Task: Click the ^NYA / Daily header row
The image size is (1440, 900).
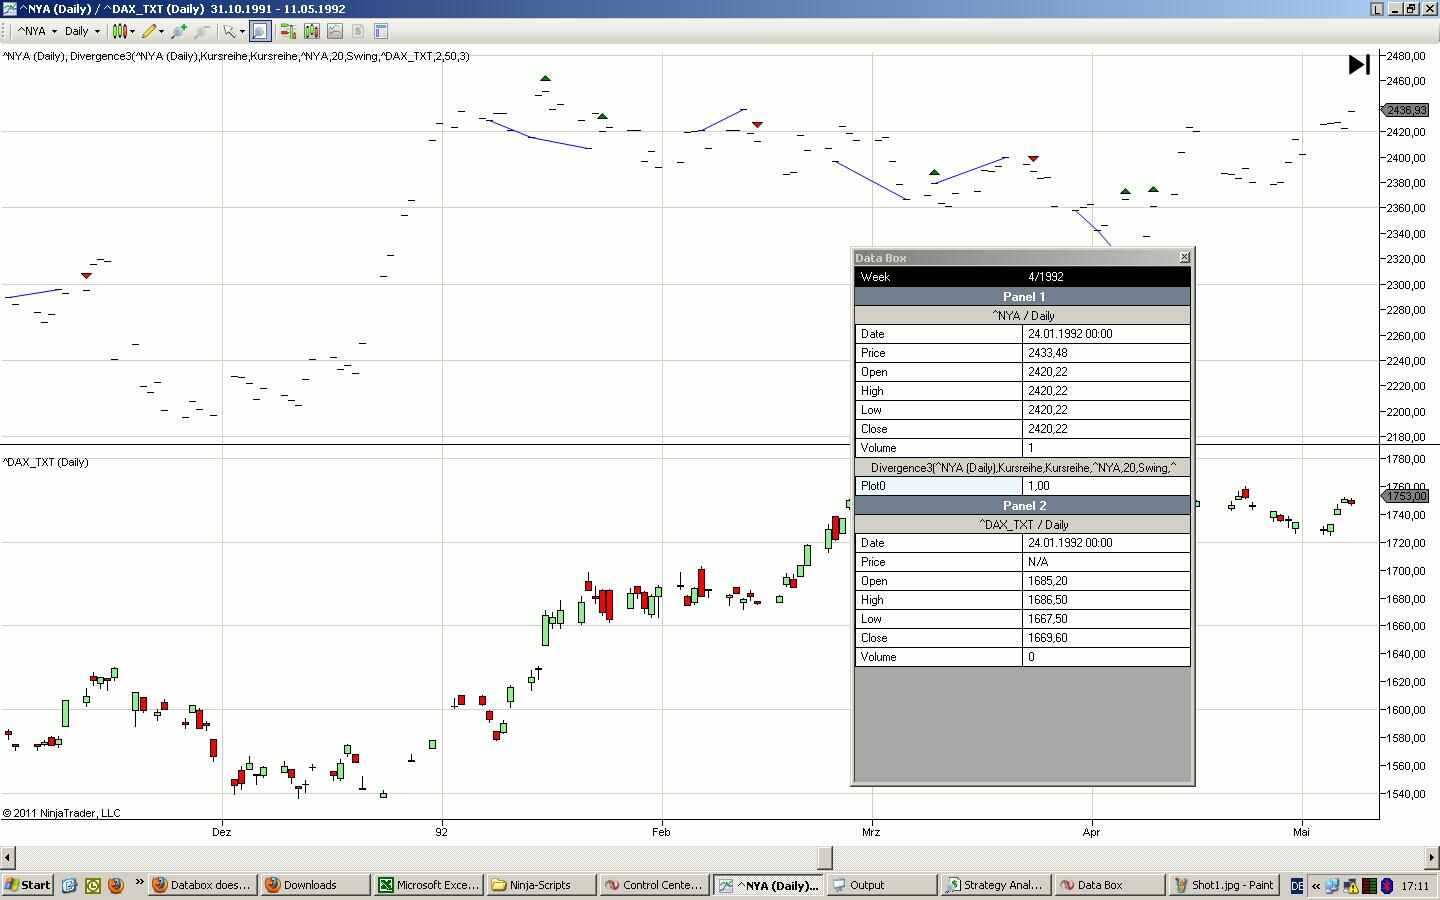Action: tap(1023, 316)
